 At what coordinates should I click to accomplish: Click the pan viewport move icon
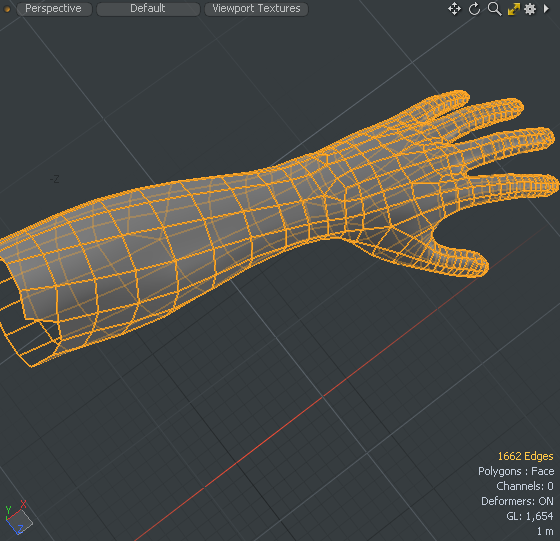[x=454, y=9]
